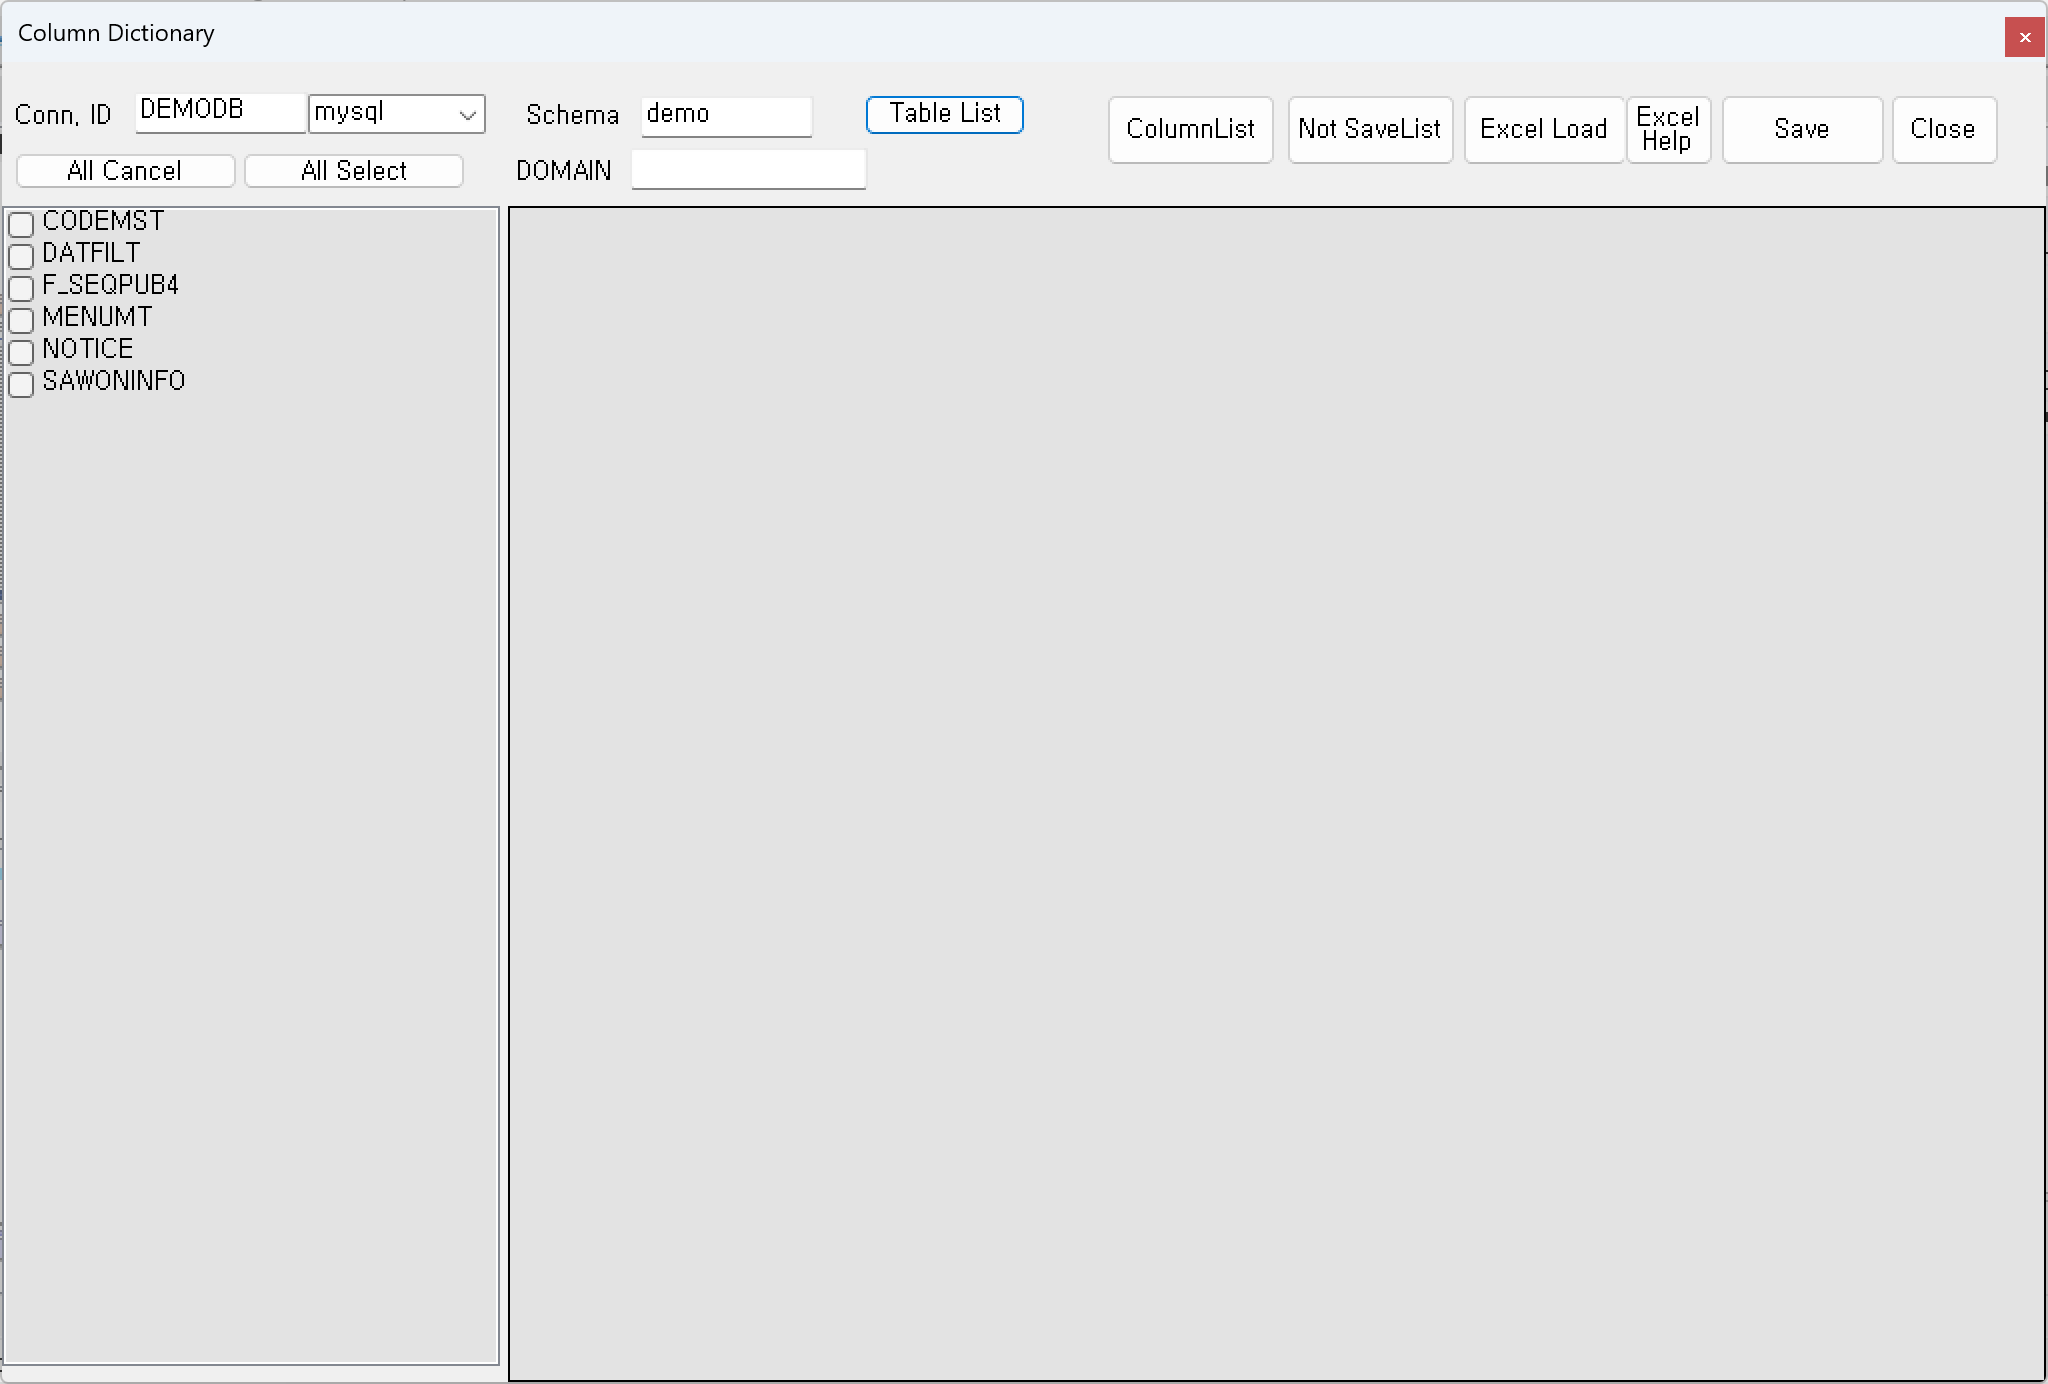
Task: Check the DATFILT table checkbox
Action: point(21,256)
